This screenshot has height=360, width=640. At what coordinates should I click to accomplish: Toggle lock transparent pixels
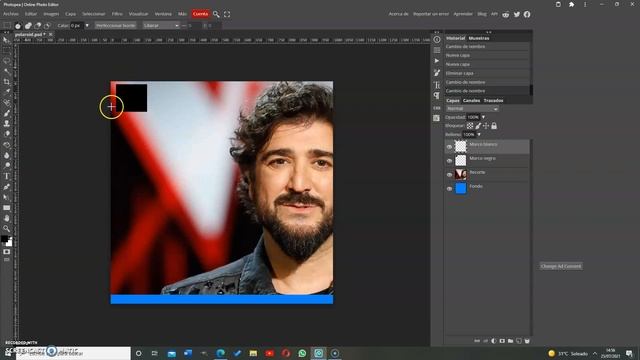(470, 126)
